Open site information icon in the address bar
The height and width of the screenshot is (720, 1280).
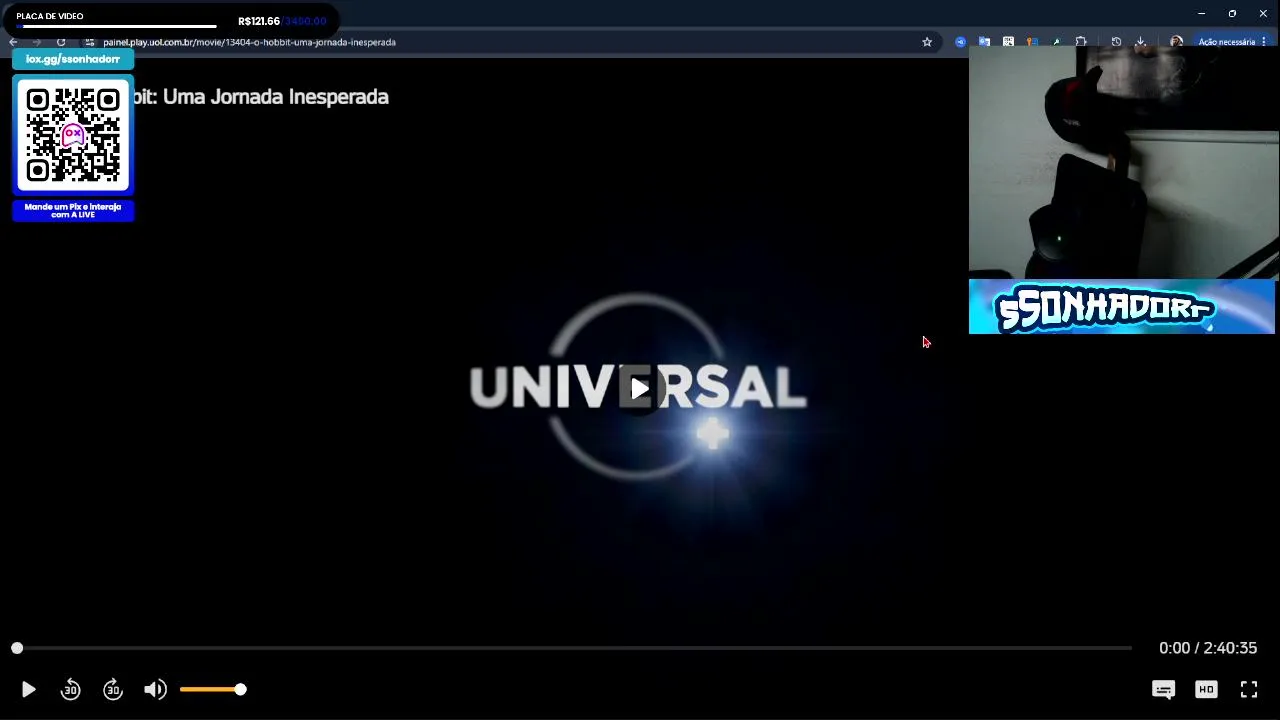89,42
